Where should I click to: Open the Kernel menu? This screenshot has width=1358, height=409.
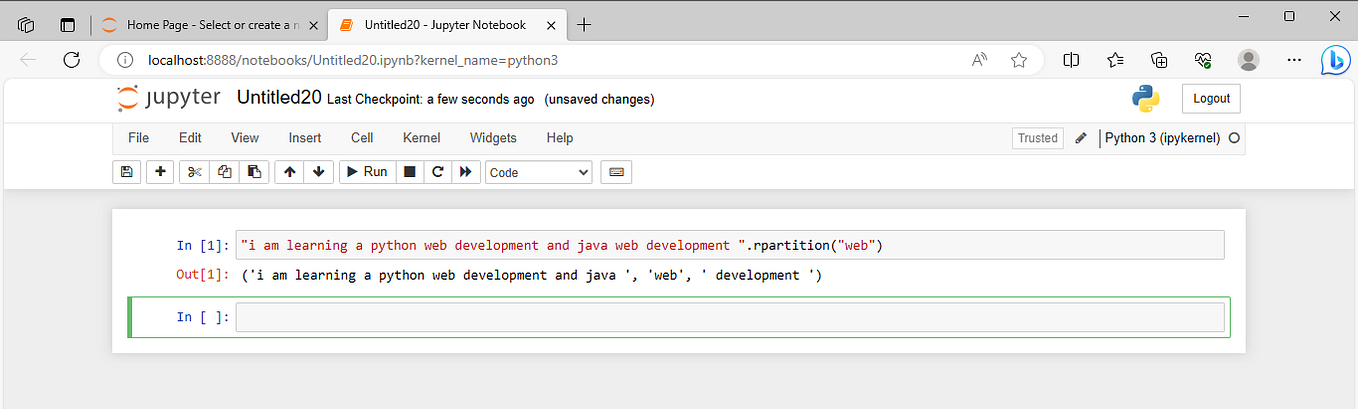(421, 138)
